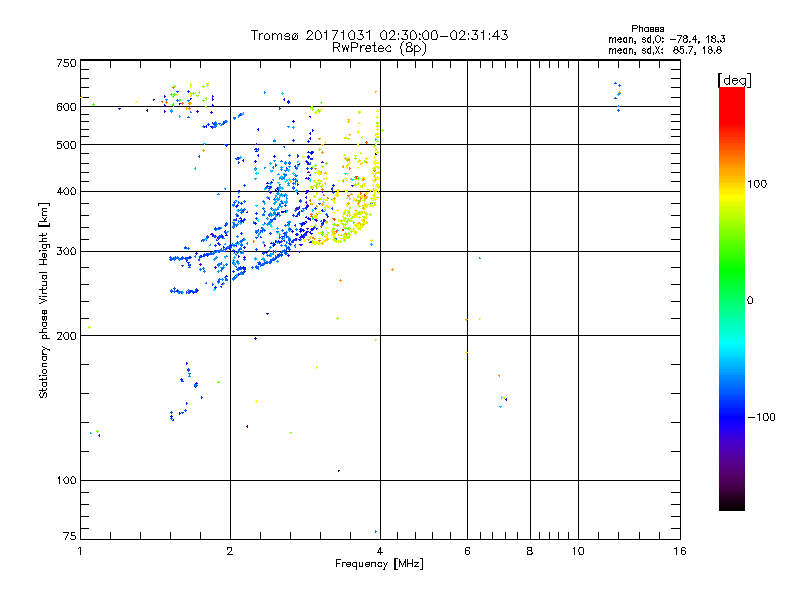Click the colorbar tick label '100'

(x=757, y=184)
